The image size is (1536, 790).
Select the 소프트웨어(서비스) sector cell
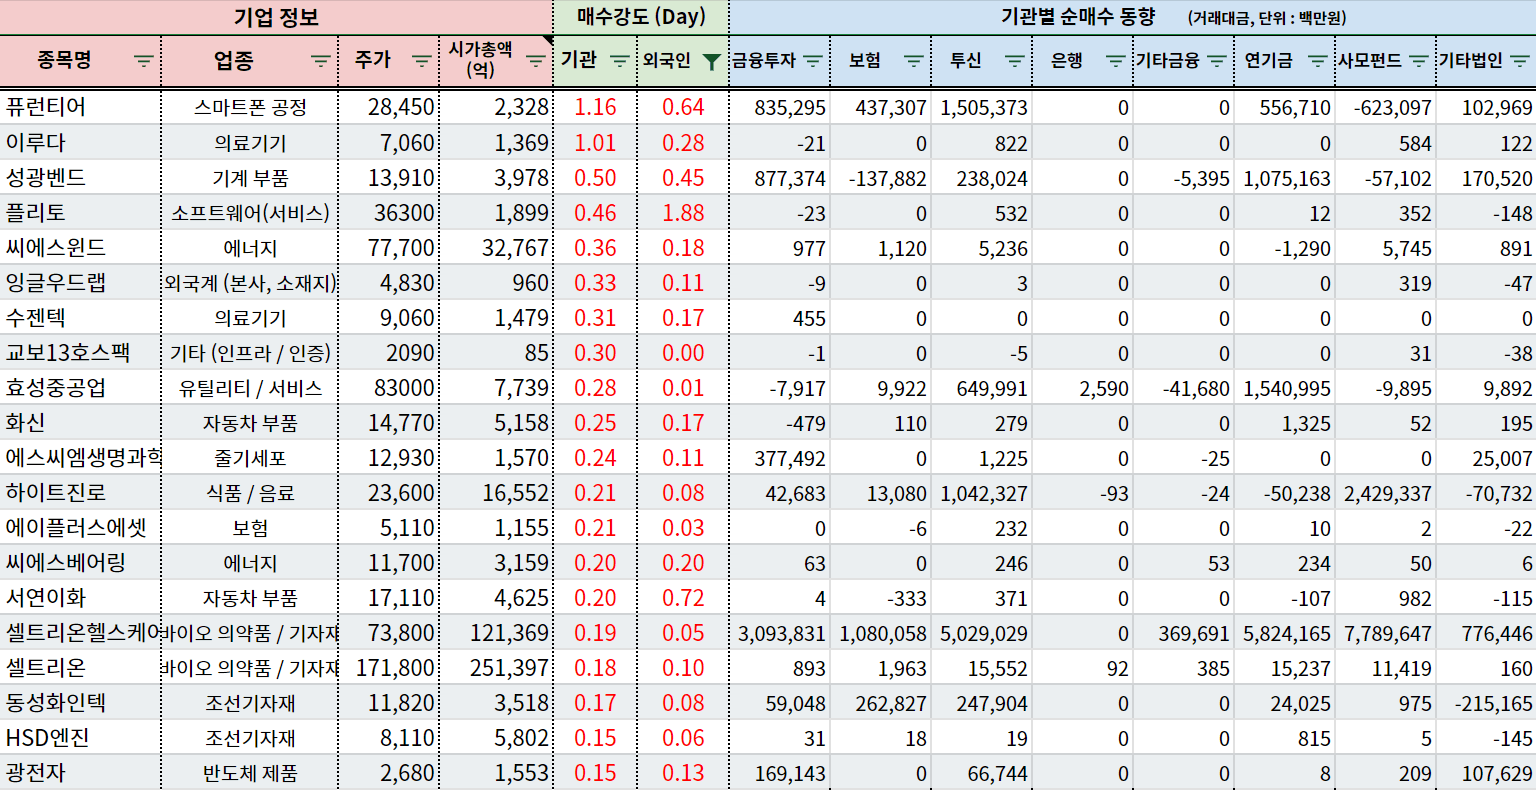(x=250, y=212)
